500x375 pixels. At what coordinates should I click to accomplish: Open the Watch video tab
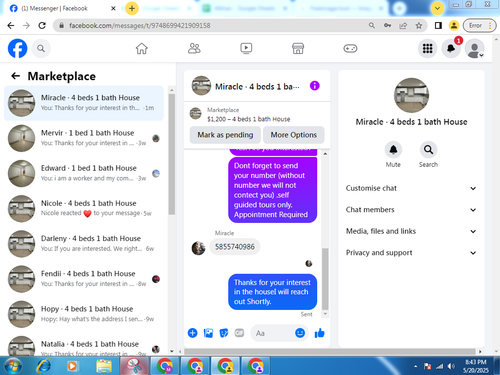[246, 49]
